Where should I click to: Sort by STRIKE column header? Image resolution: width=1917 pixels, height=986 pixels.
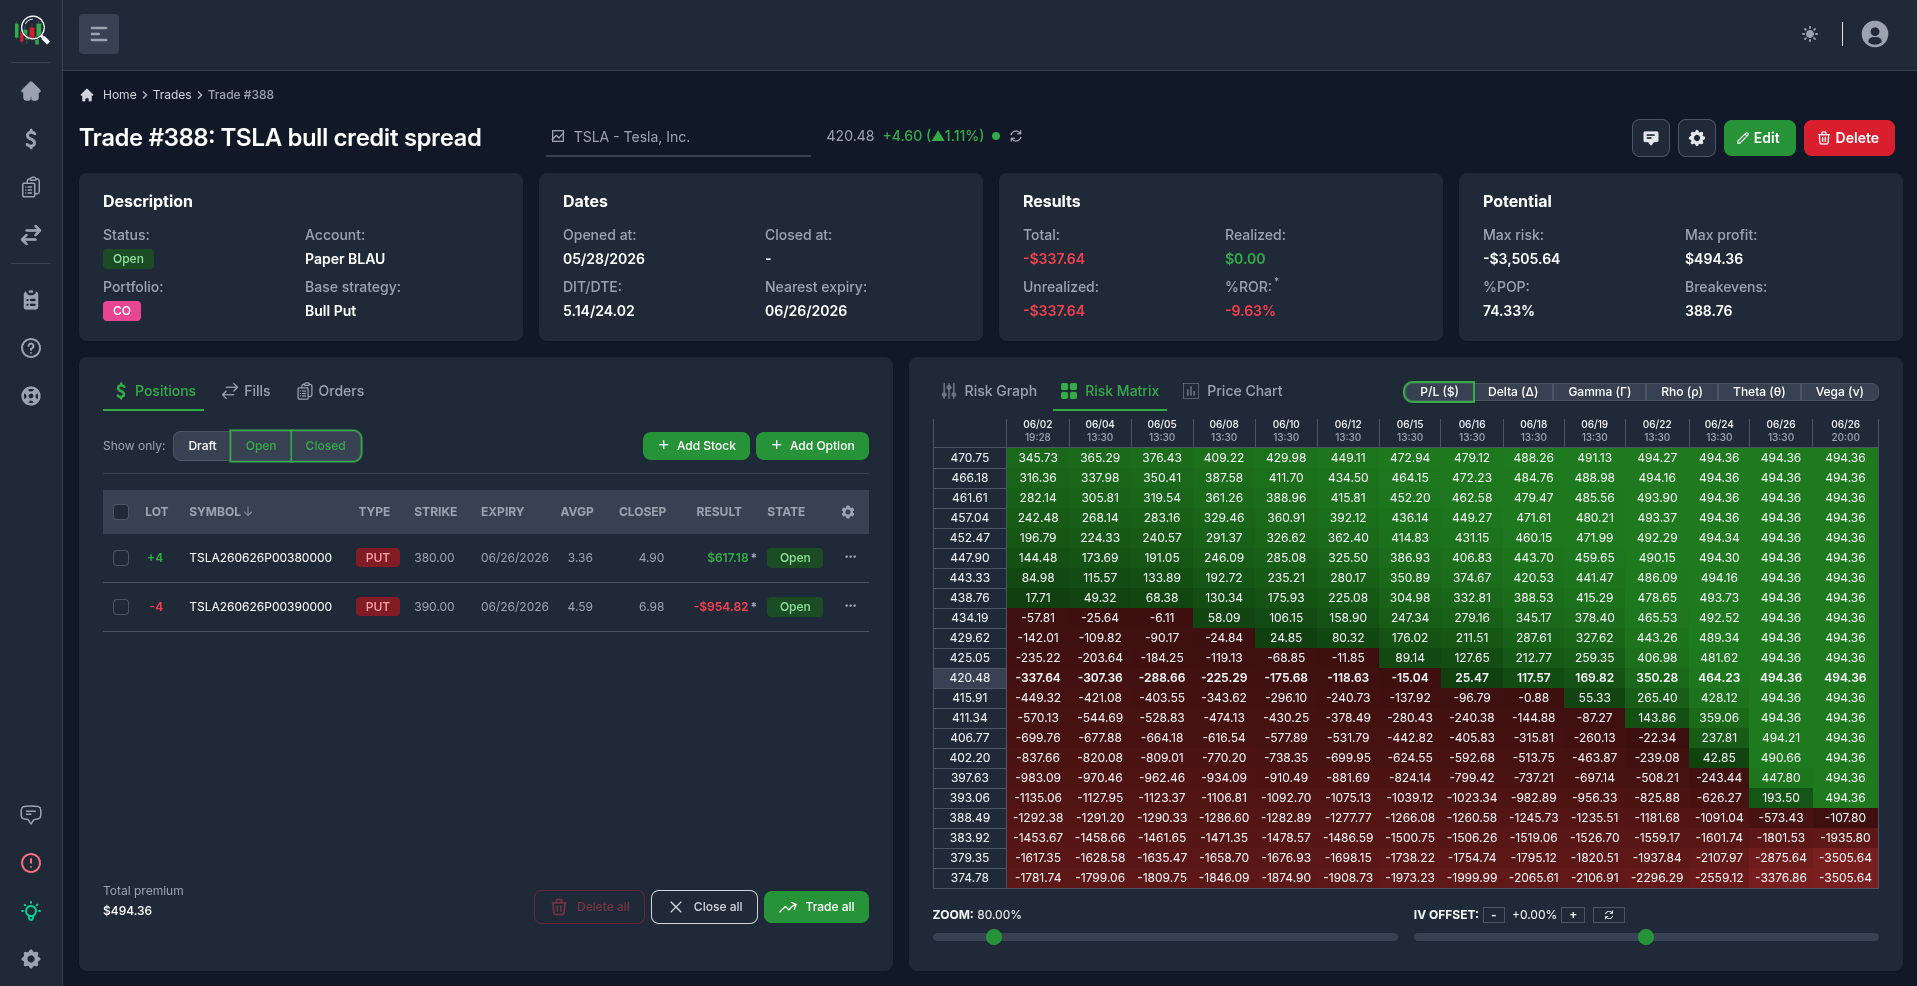435,512
